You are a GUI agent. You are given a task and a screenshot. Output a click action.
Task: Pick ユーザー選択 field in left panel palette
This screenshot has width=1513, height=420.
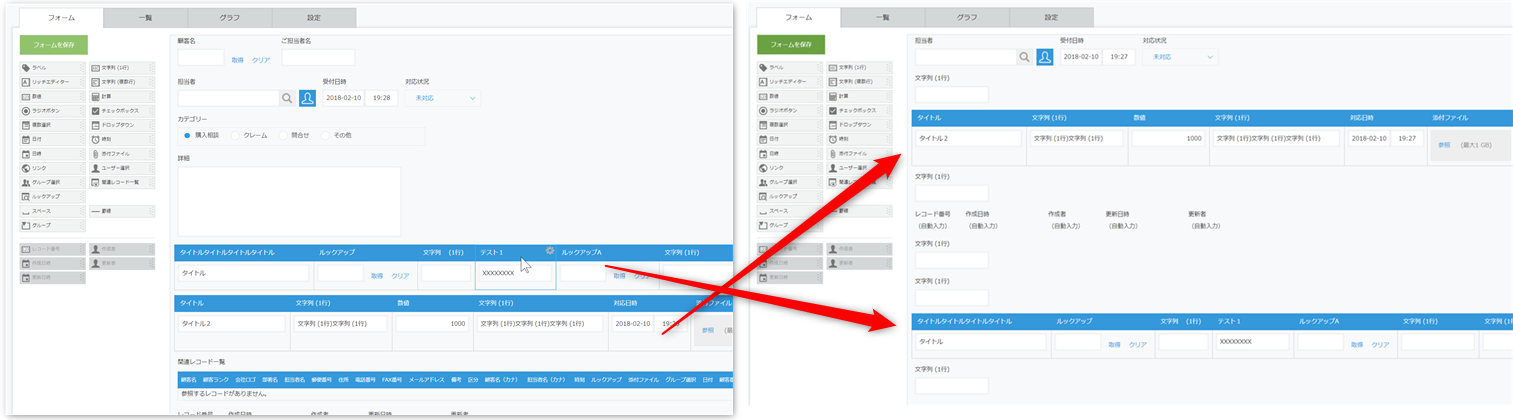point(122,168)
